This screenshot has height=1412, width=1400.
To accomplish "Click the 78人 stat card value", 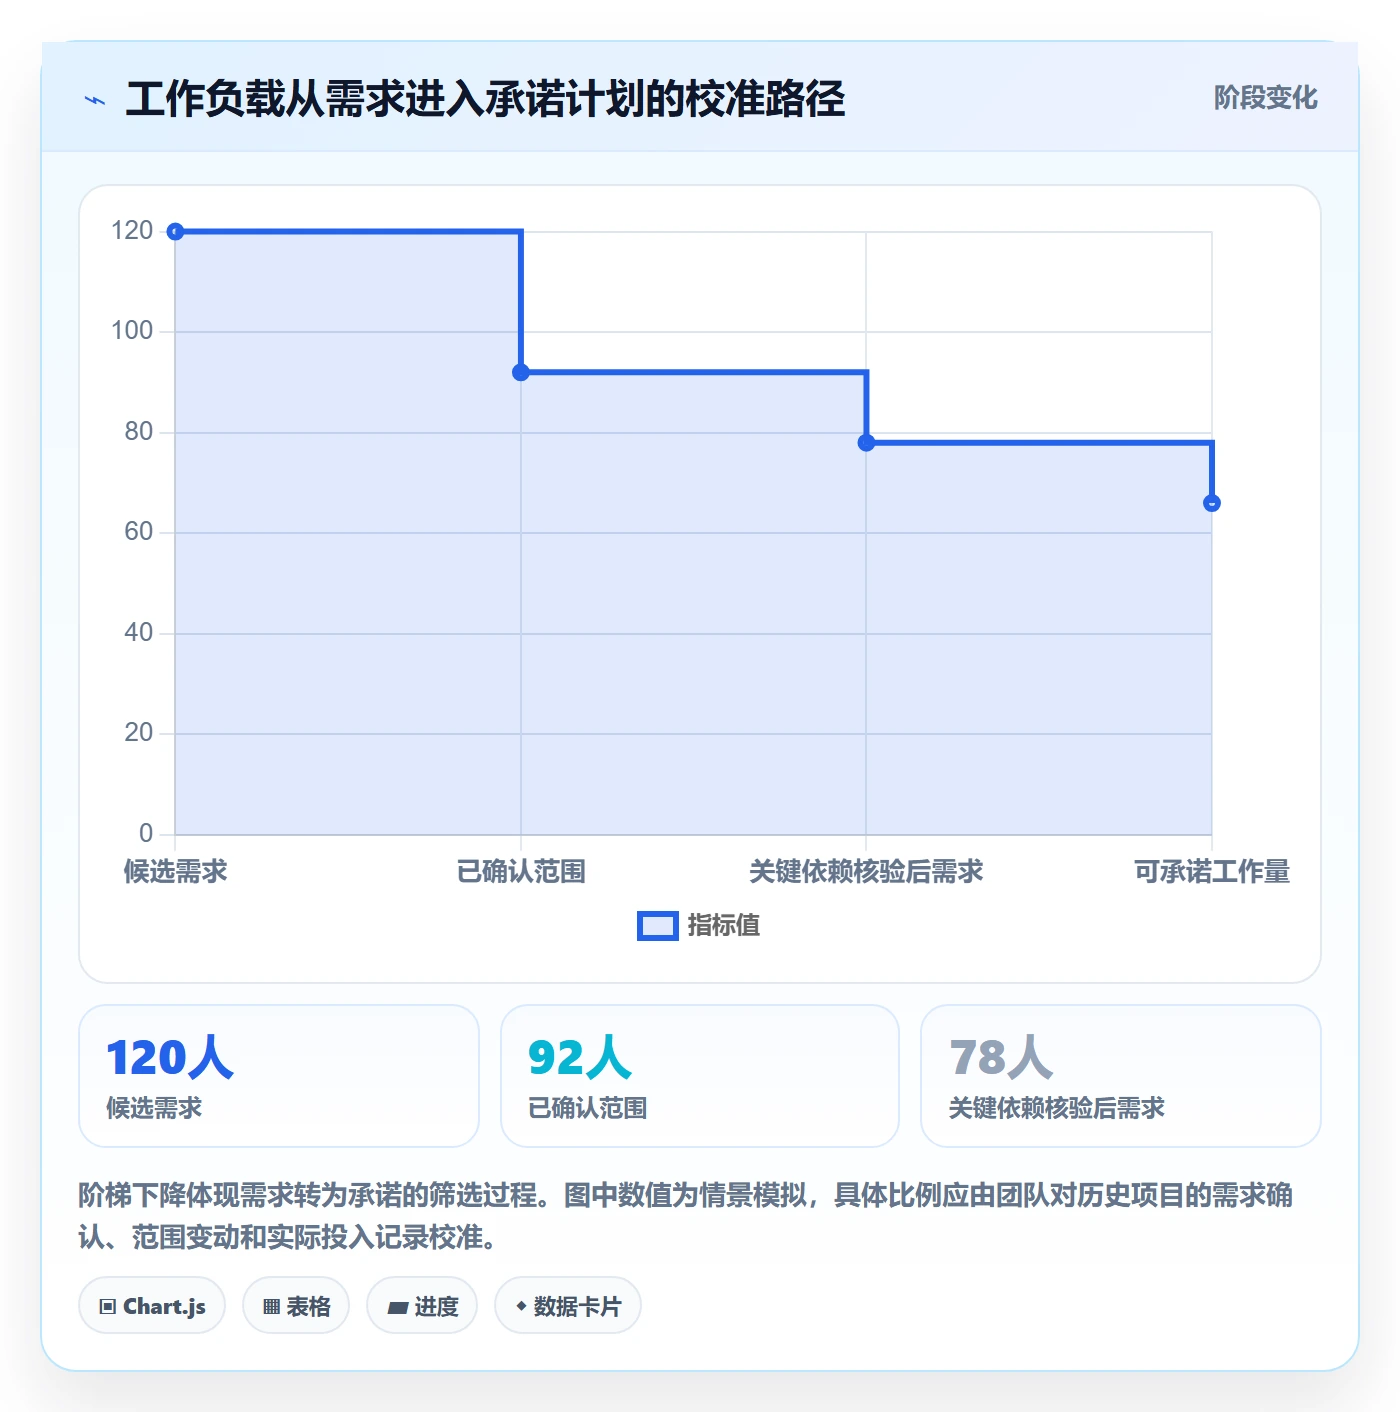I will point(1001,1058).
